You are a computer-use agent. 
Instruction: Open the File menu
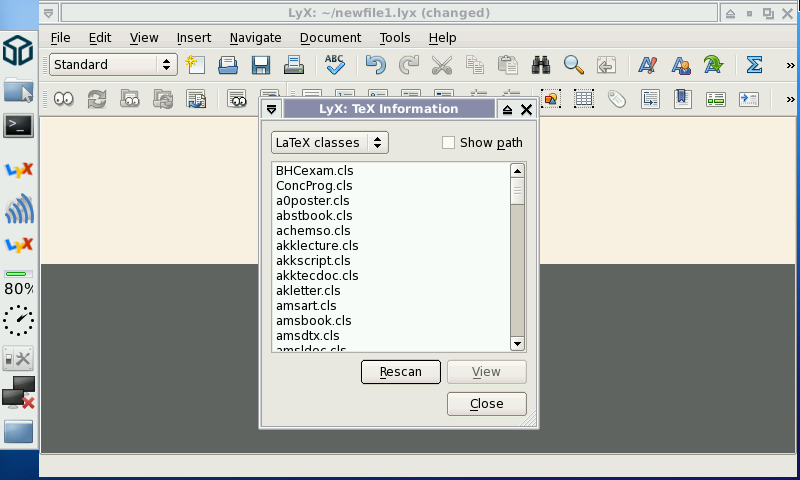click(60, 38)
